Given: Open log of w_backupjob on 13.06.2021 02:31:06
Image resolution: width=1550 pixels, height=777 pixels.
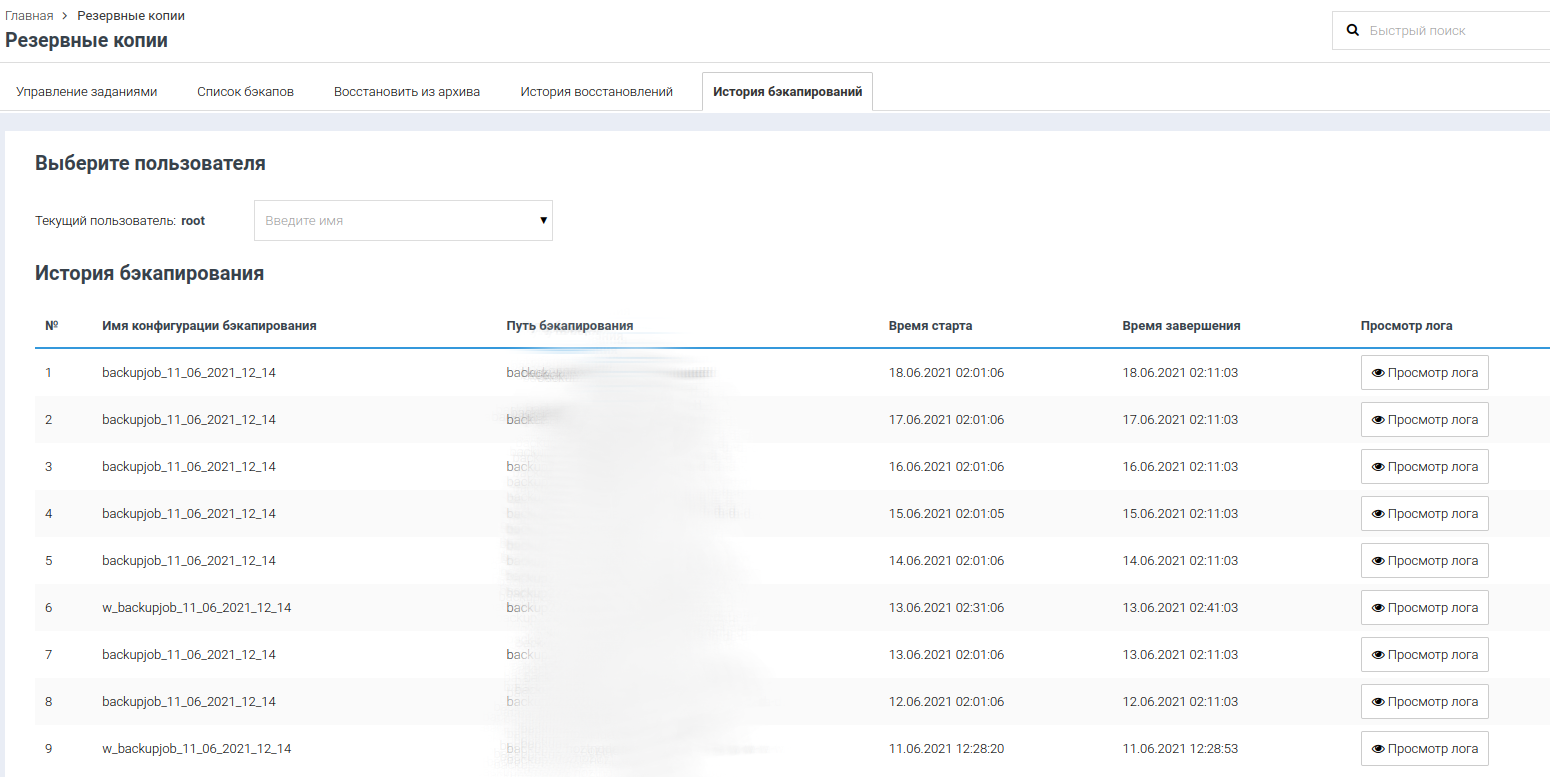Looking at the screenshot, I should coord(1424,608).
